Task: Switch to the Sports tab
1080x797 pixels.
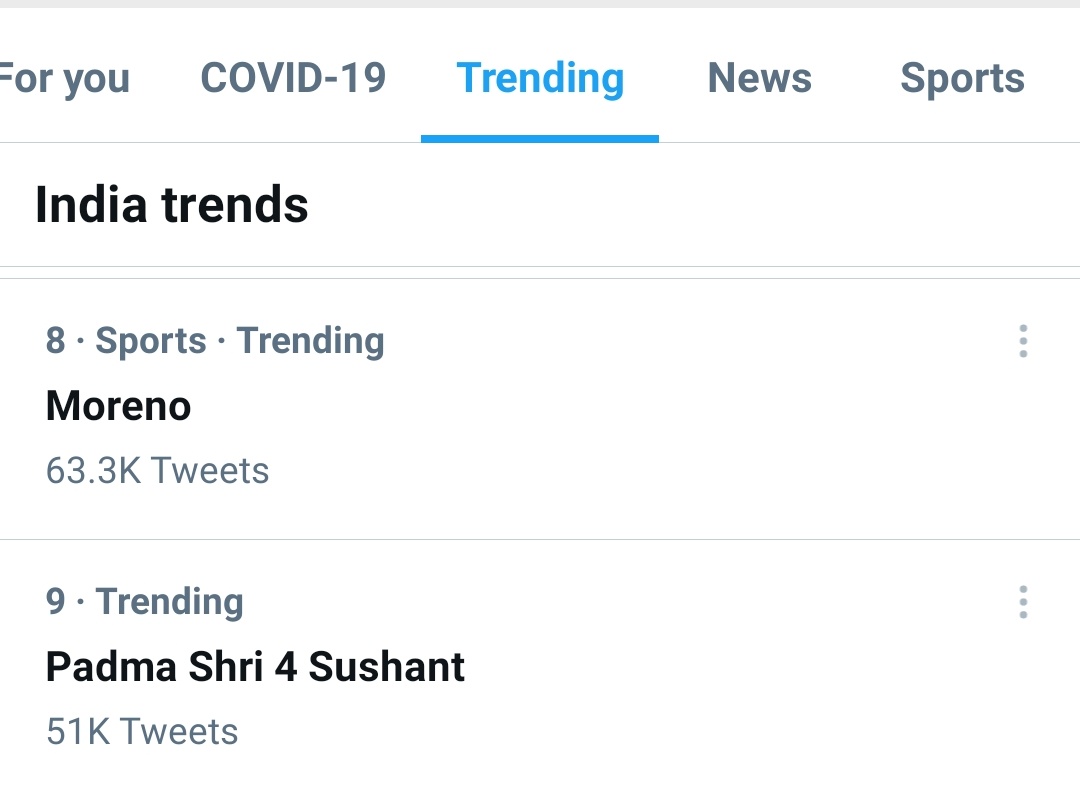Action: click(x=962, y=78)
